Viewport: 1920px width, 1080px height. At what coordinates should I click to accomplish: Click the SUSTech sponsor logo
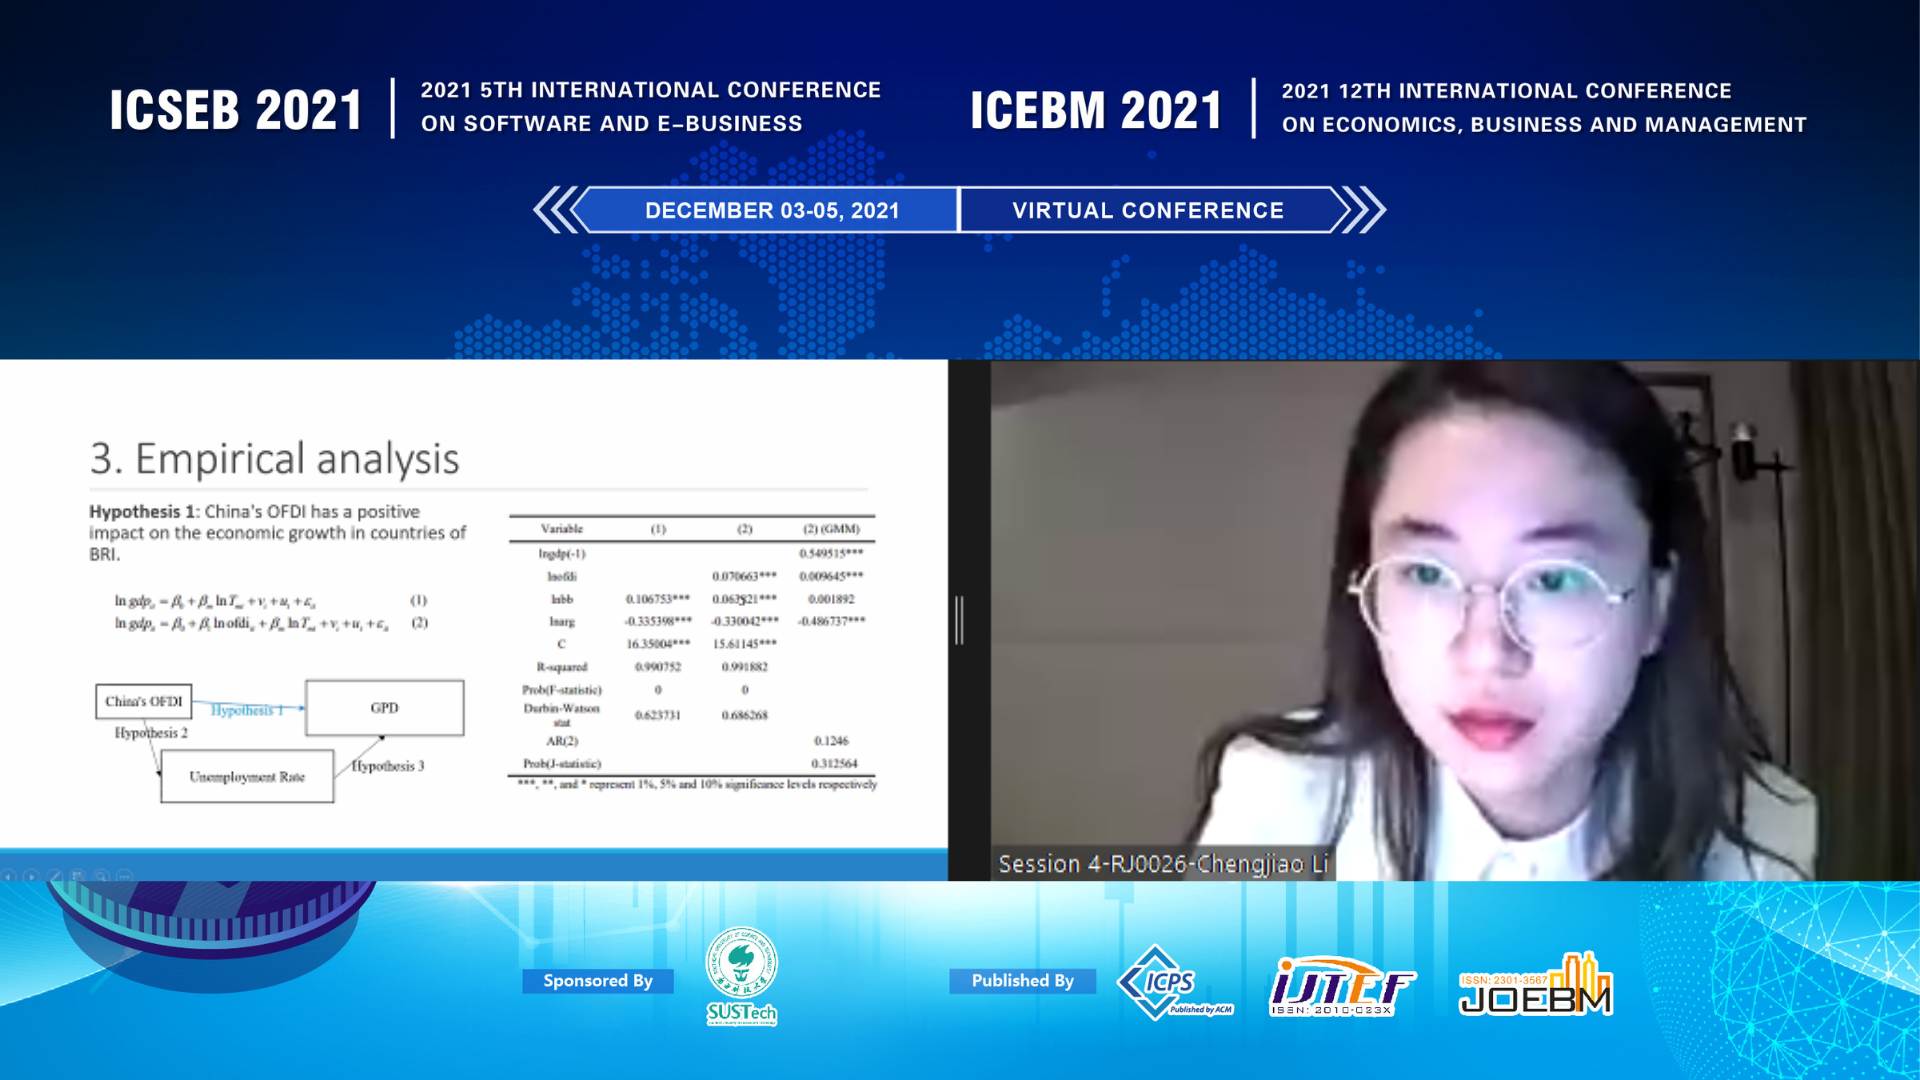(x=741, y=977)
